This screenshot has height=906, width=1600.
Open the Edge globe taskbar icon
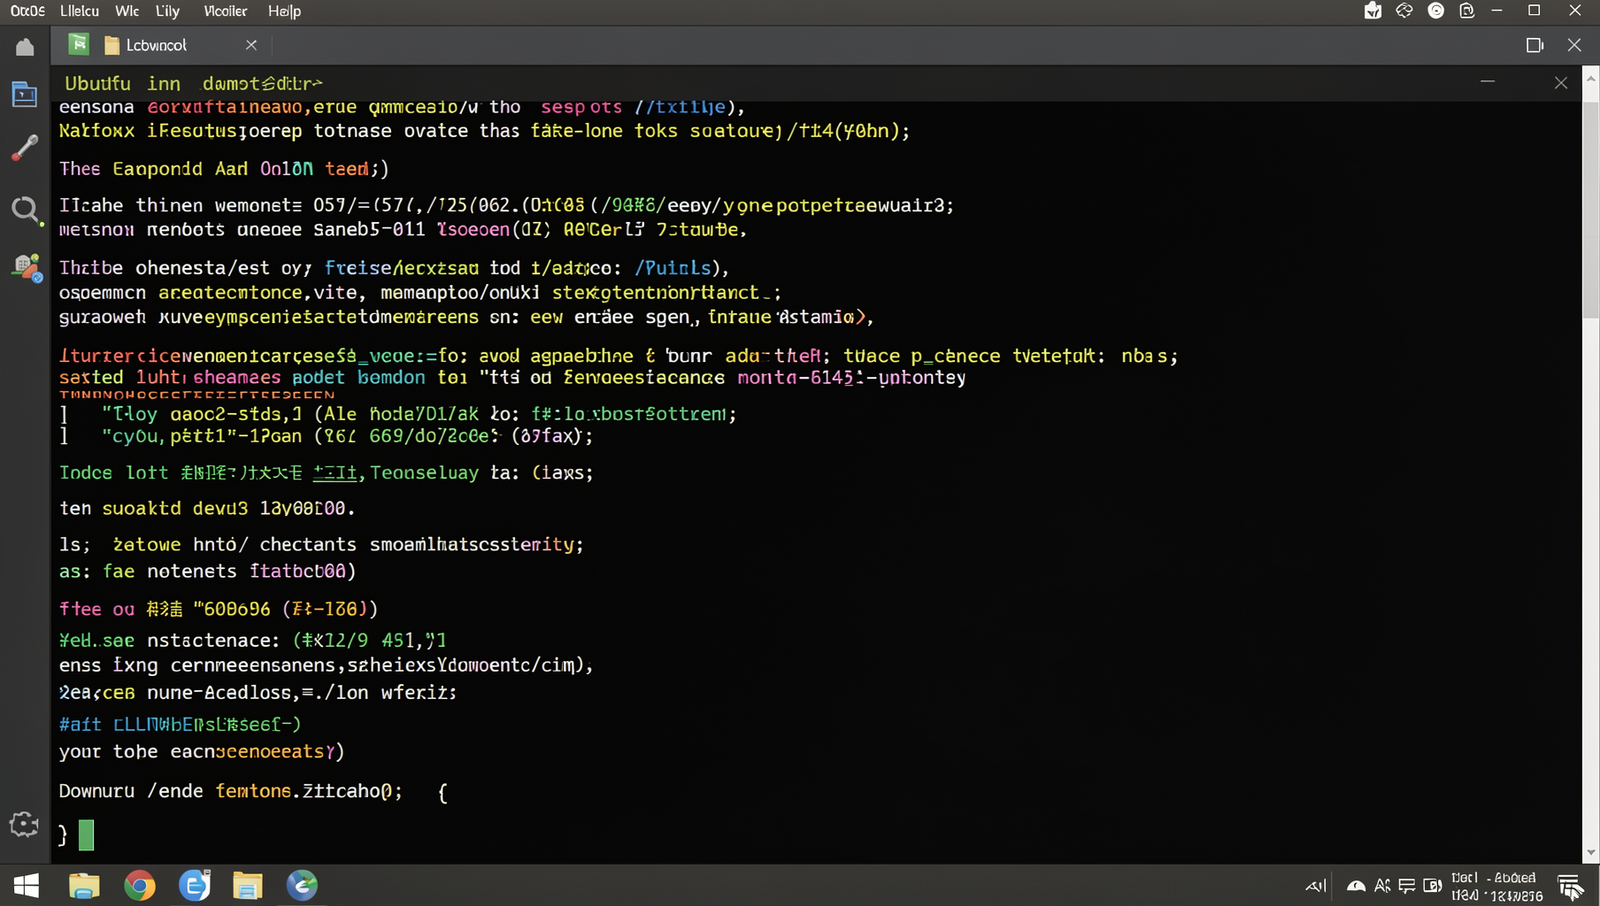click(302, 885)
